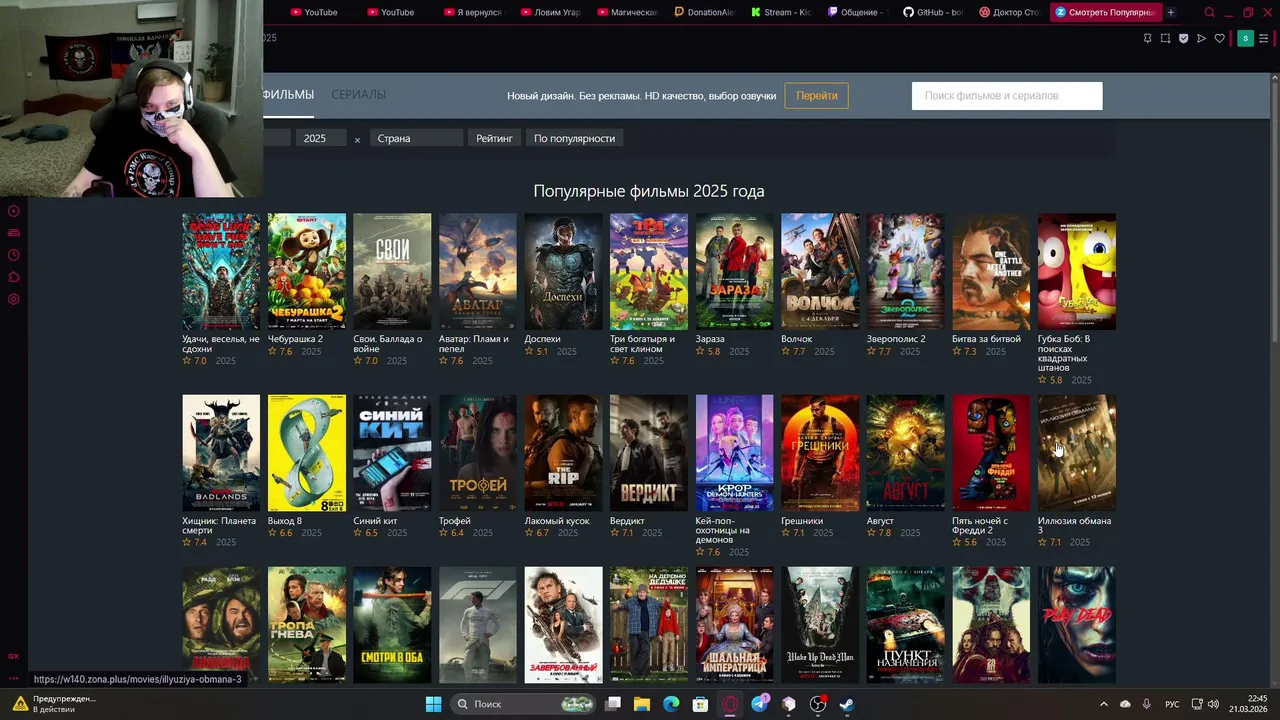Open the Трофей movie poster
Viewport: 1280px width, 720px height.
click(x=478, y=453)
